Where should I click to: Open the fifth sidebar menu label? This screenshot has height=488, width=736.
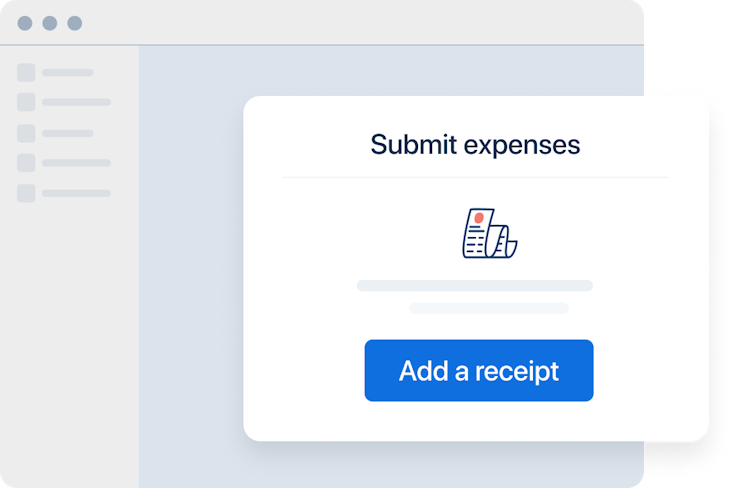point(77,193)
